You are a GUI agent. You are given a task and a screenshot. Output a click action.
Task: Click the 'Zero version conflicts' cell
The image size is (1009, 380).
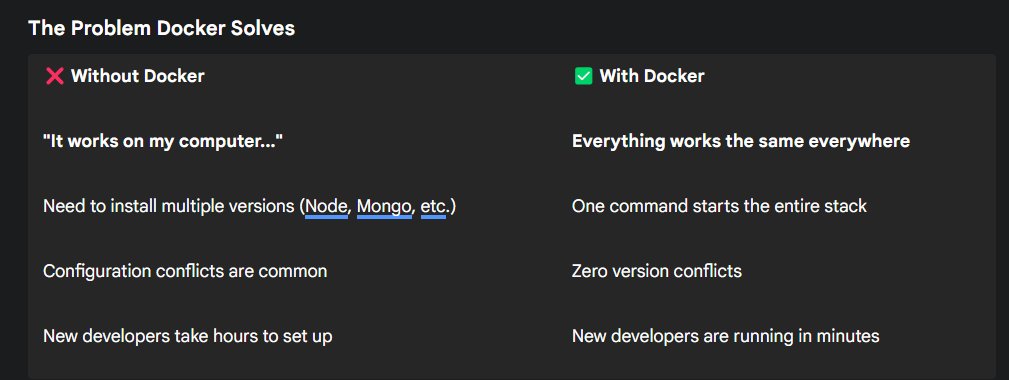pyautogui.click(x=657, y=271)
